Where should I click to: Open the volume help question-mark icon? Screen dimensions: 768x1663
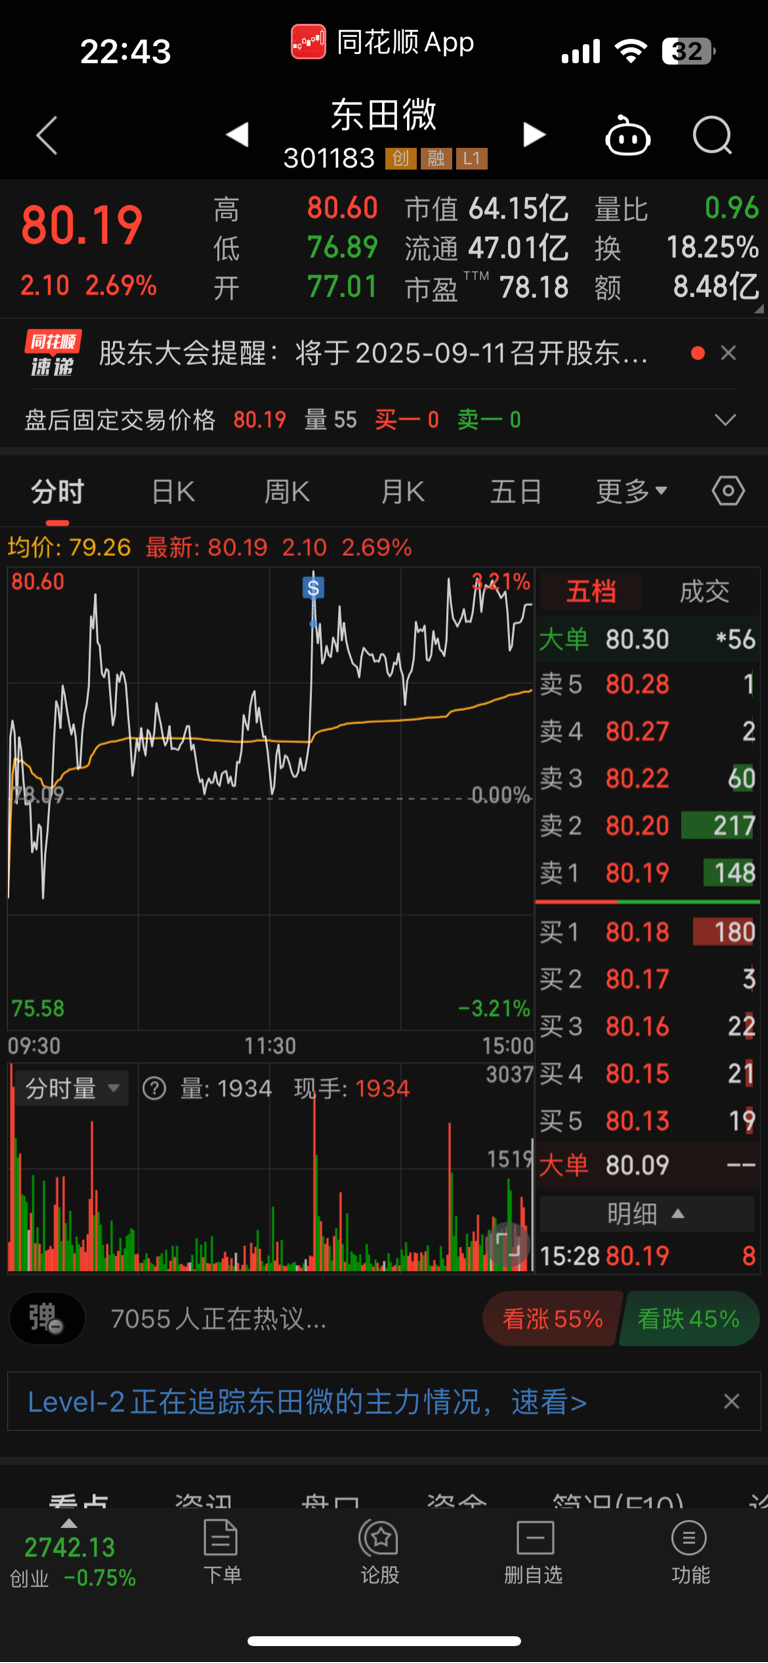click(154, 1088)
